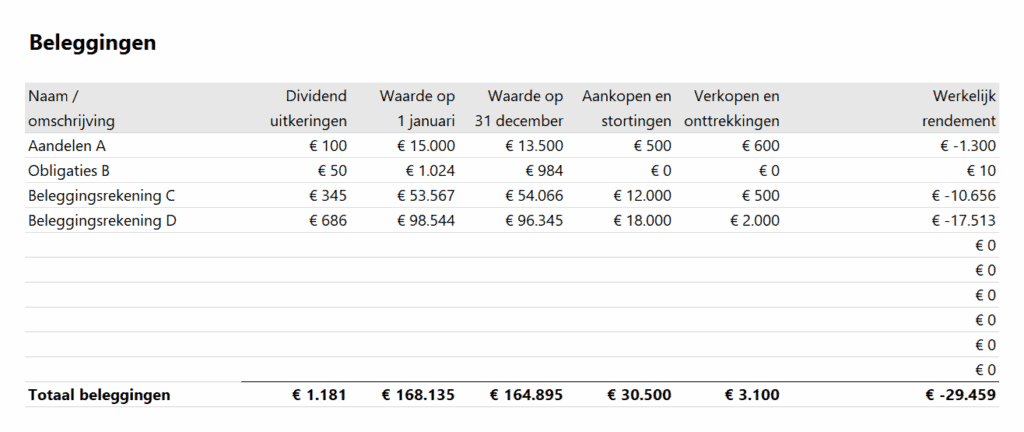Click the Beleggingen heading

pyautogui.click(x=92, y=43)
